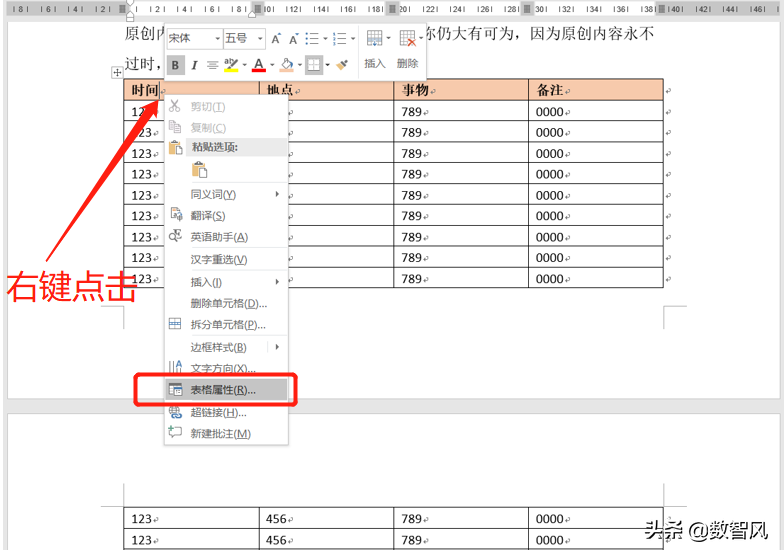The width and height of the screenshot is (784, 556).
Task: Click the table move handle at table corner
Action: [117, 72]
